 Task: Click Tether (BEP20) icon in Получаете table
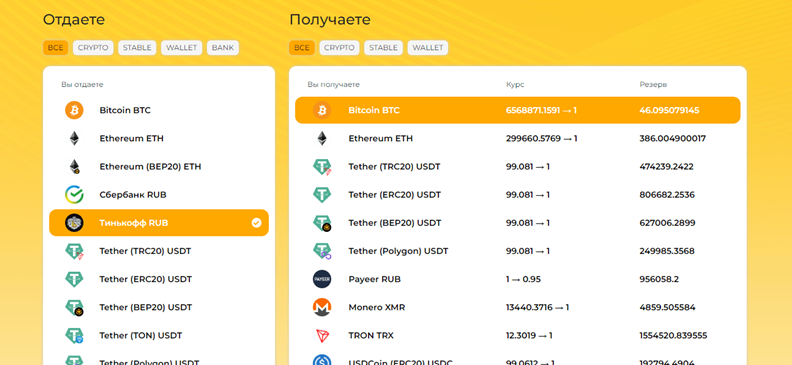coord(322,223)
